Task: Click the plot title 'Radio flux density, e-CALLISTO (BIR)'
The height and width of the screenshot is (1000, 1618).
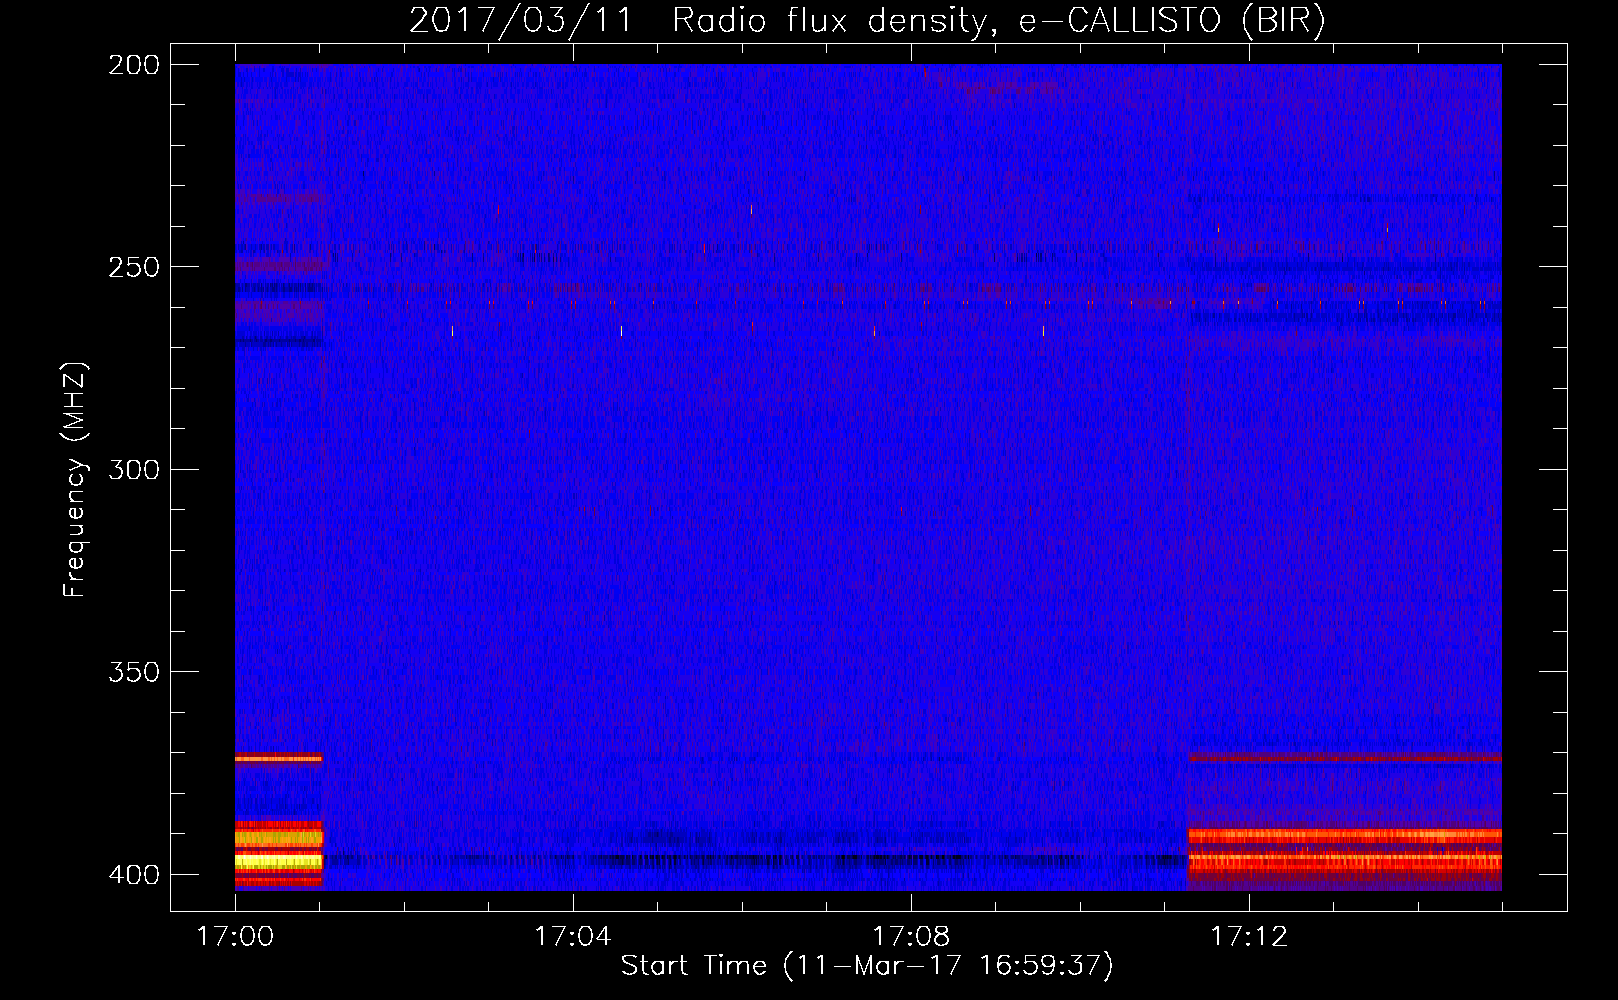Action: pos(998,20)
